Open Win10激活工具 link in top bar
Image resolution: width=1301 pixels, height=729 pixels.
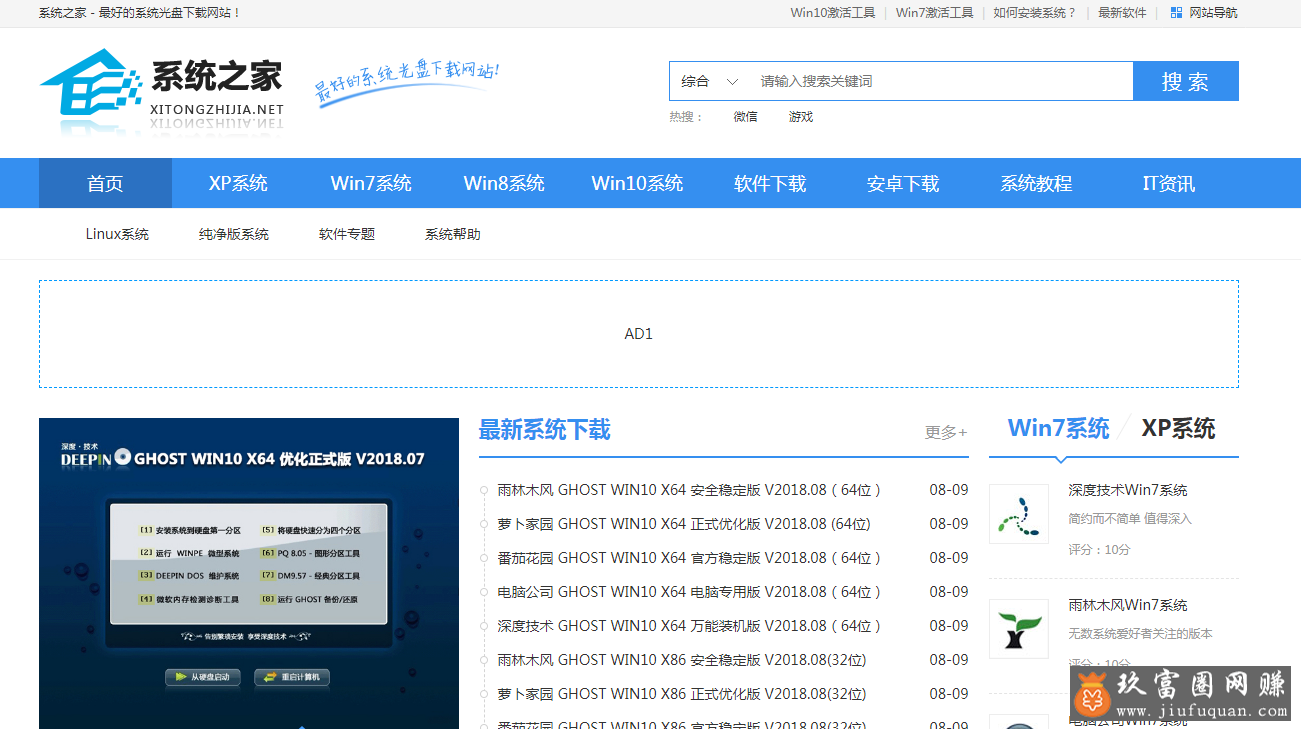(832, 13)
